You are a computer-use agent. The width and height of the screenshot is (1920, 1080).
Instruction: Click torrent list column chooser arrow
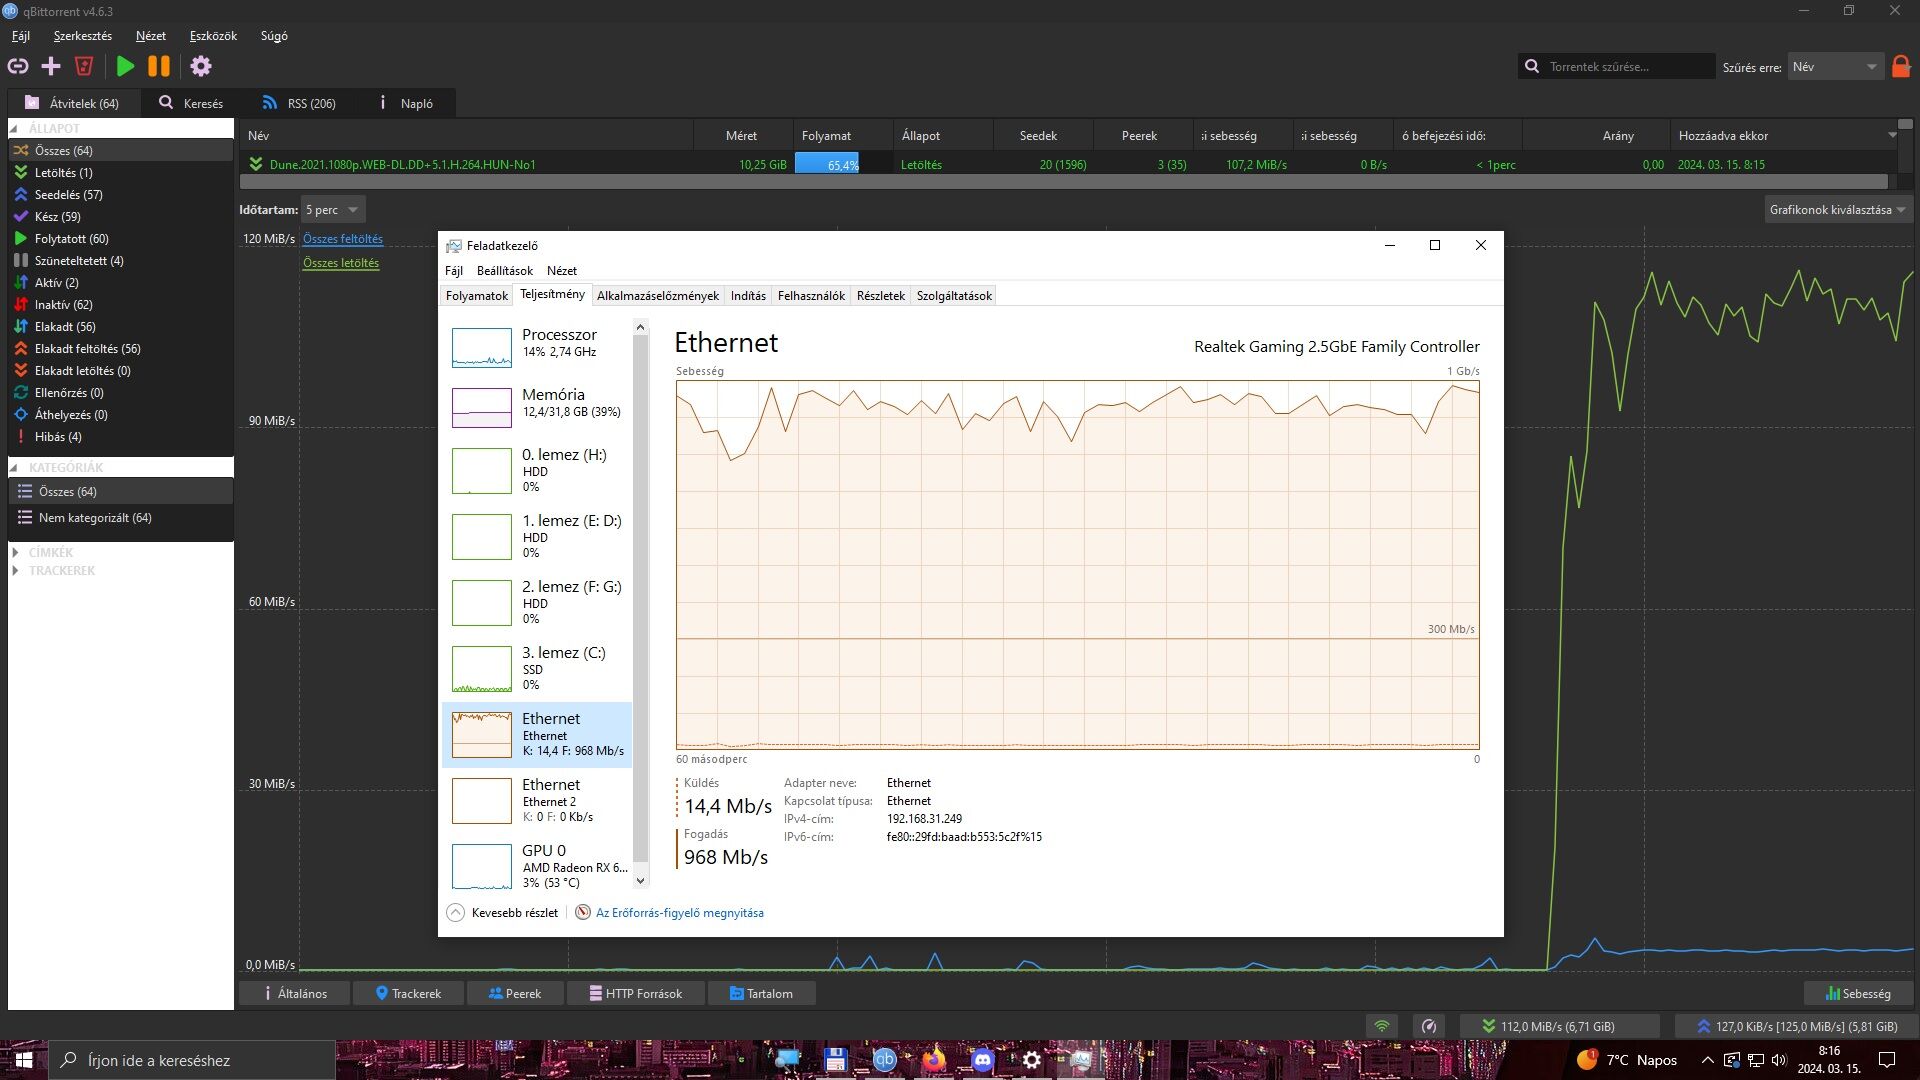pos(1892,135)
